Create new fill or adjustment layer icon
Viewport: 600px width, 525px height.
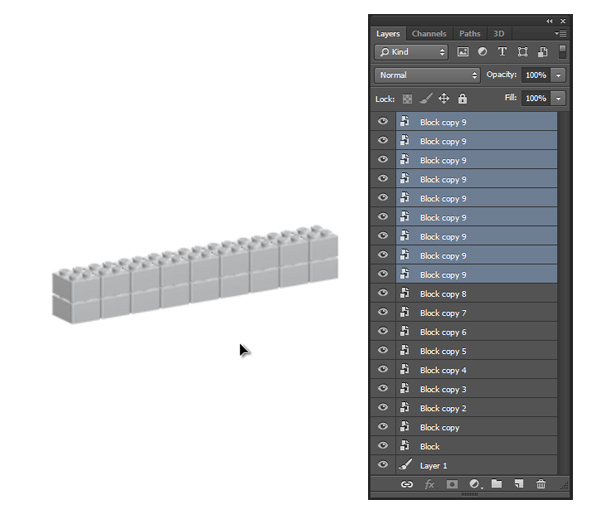474,484
